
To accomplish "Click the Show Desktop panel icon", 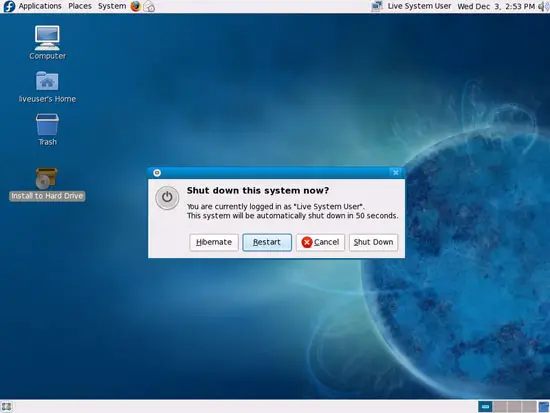I will (7, 407).
